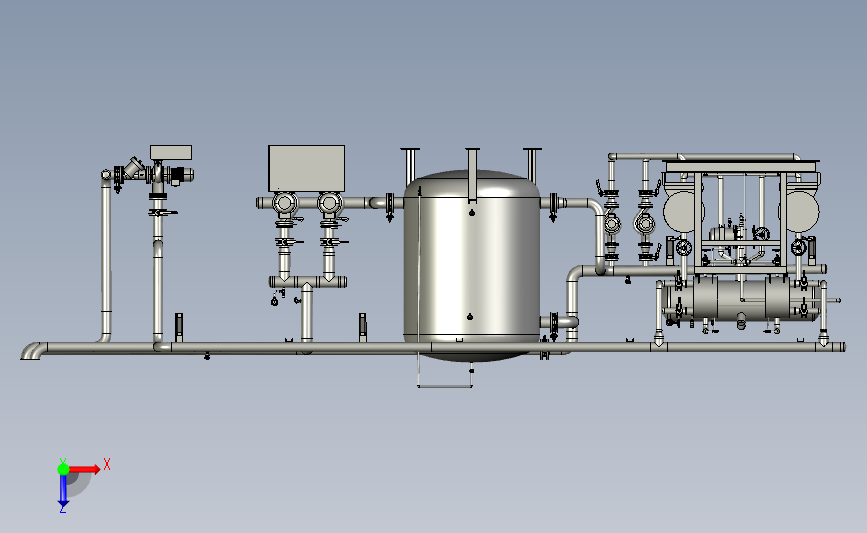Select the left round expansion vessel on skid
Image resolution: width=867 pixels, height=533 pixels.
tap(682, 212)
